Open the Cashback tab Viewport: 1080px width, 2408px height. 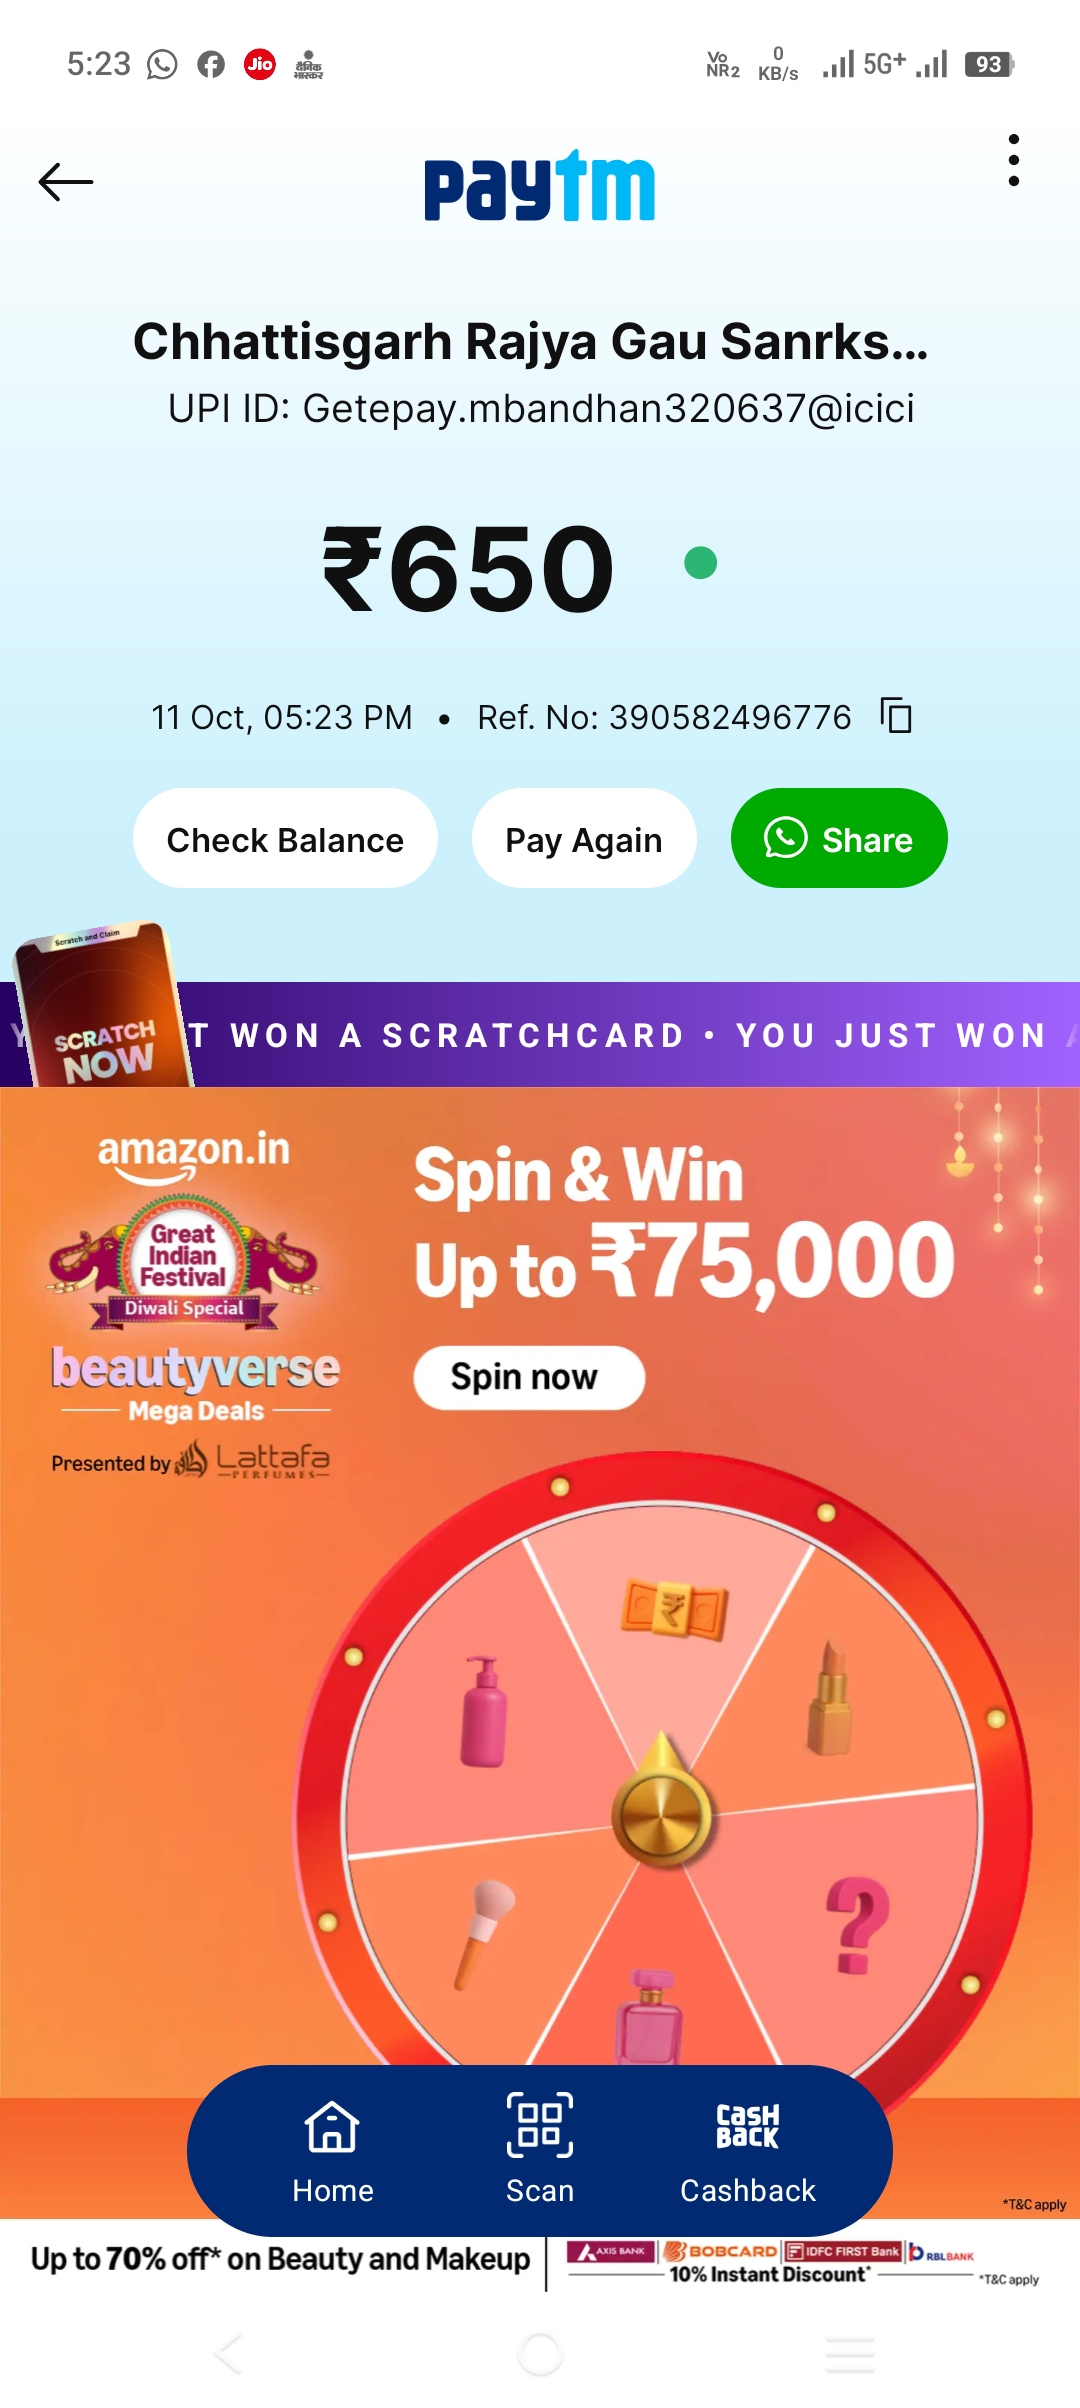[748, 2150]
